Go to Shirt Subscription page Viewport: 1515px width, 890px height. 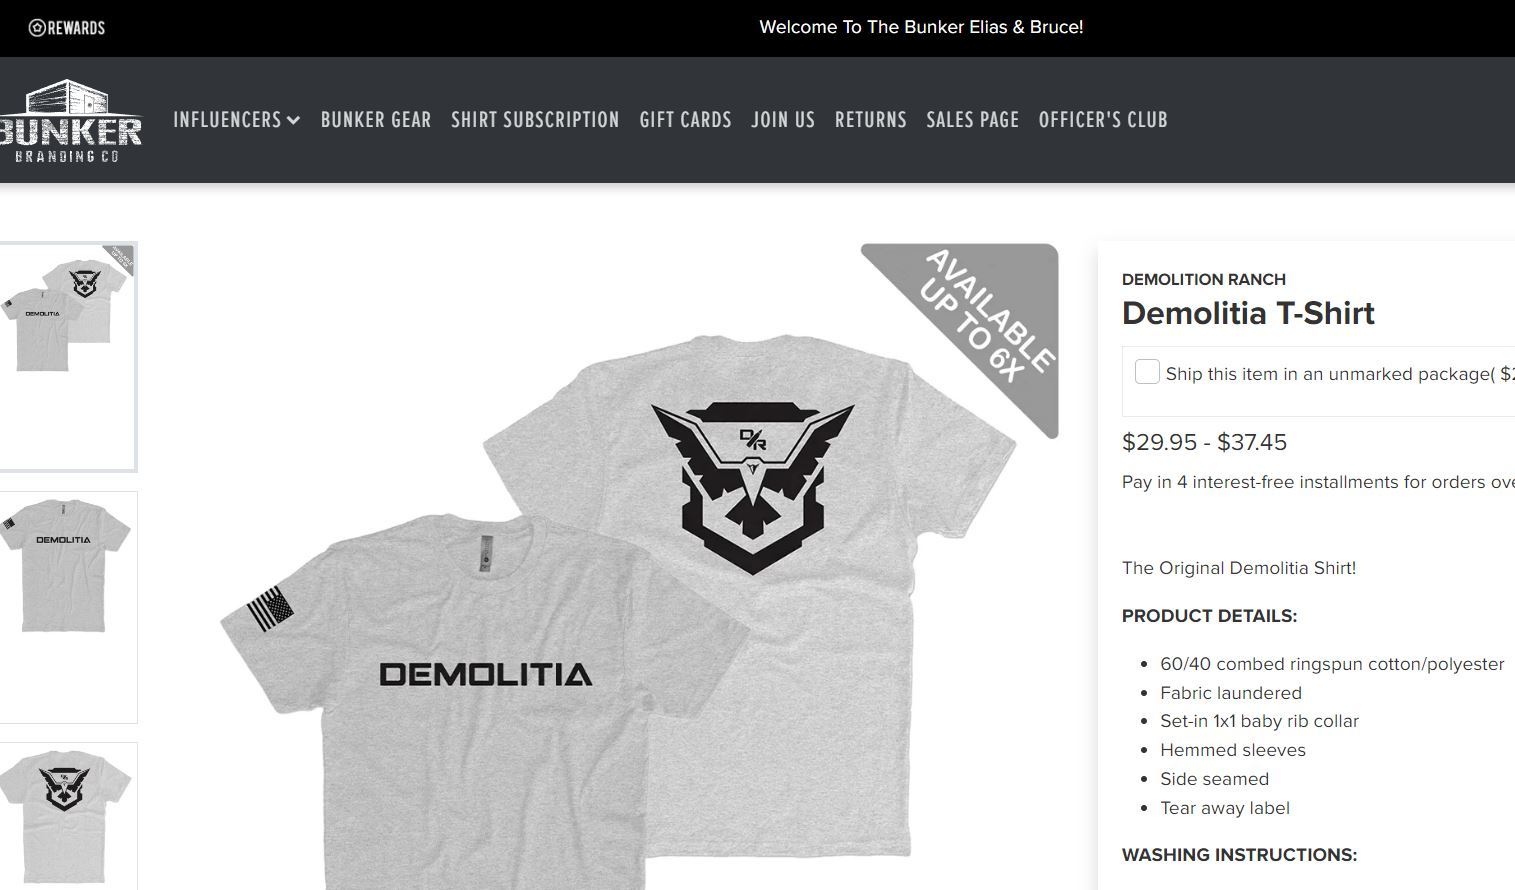pyautogui.click(x=535, y=120)
